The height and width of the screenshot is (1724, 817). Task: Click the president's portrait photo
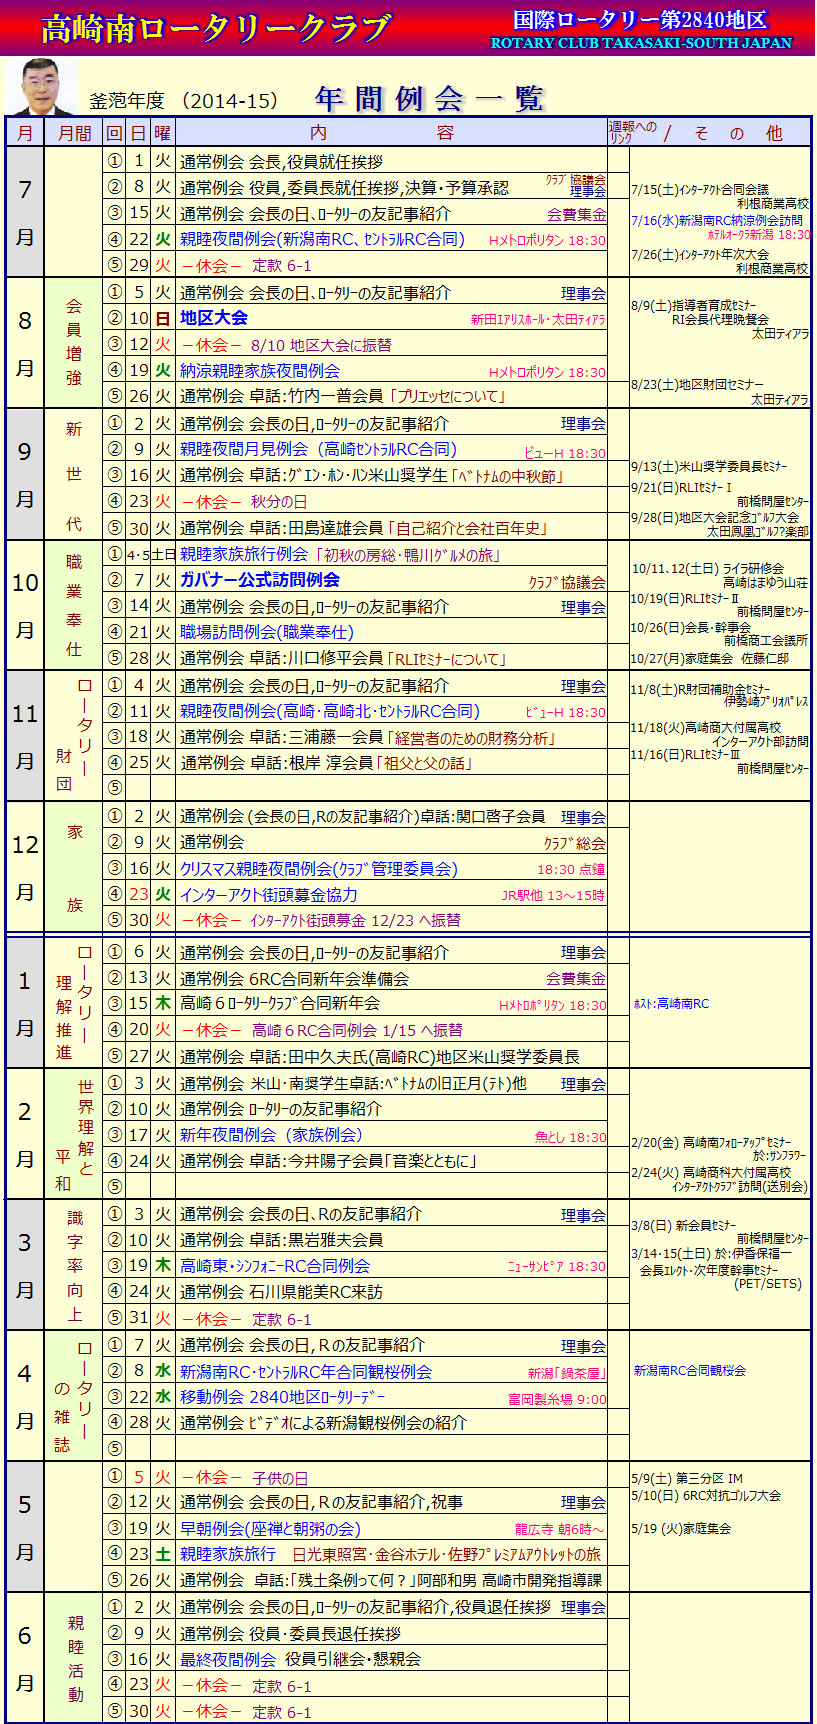[41, 87]
